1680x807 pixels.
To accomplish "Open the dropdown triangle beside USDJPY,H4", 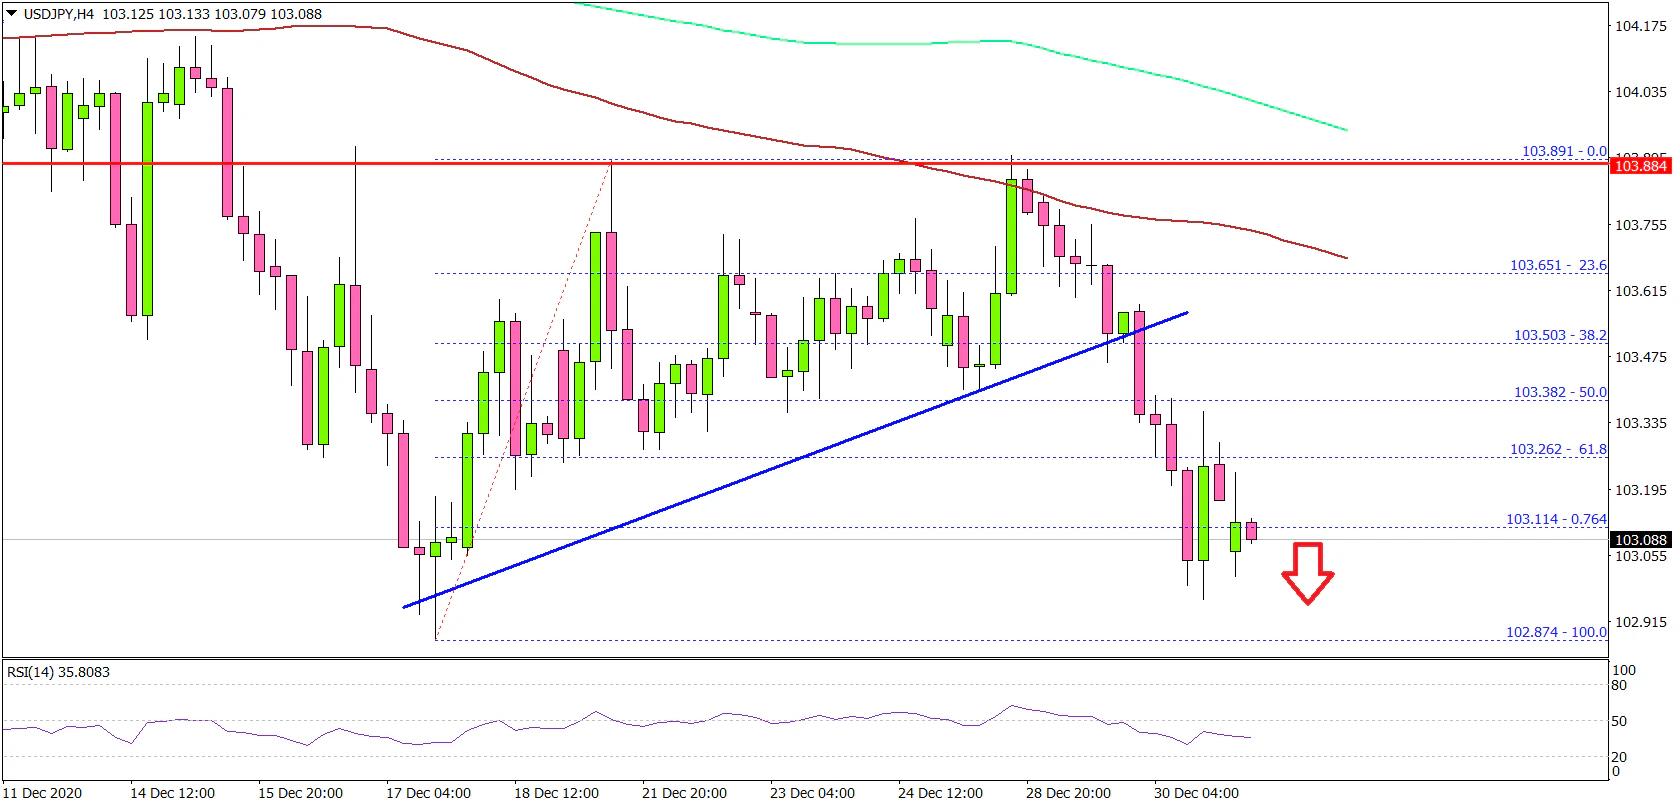I will click(x=11, y=14).
